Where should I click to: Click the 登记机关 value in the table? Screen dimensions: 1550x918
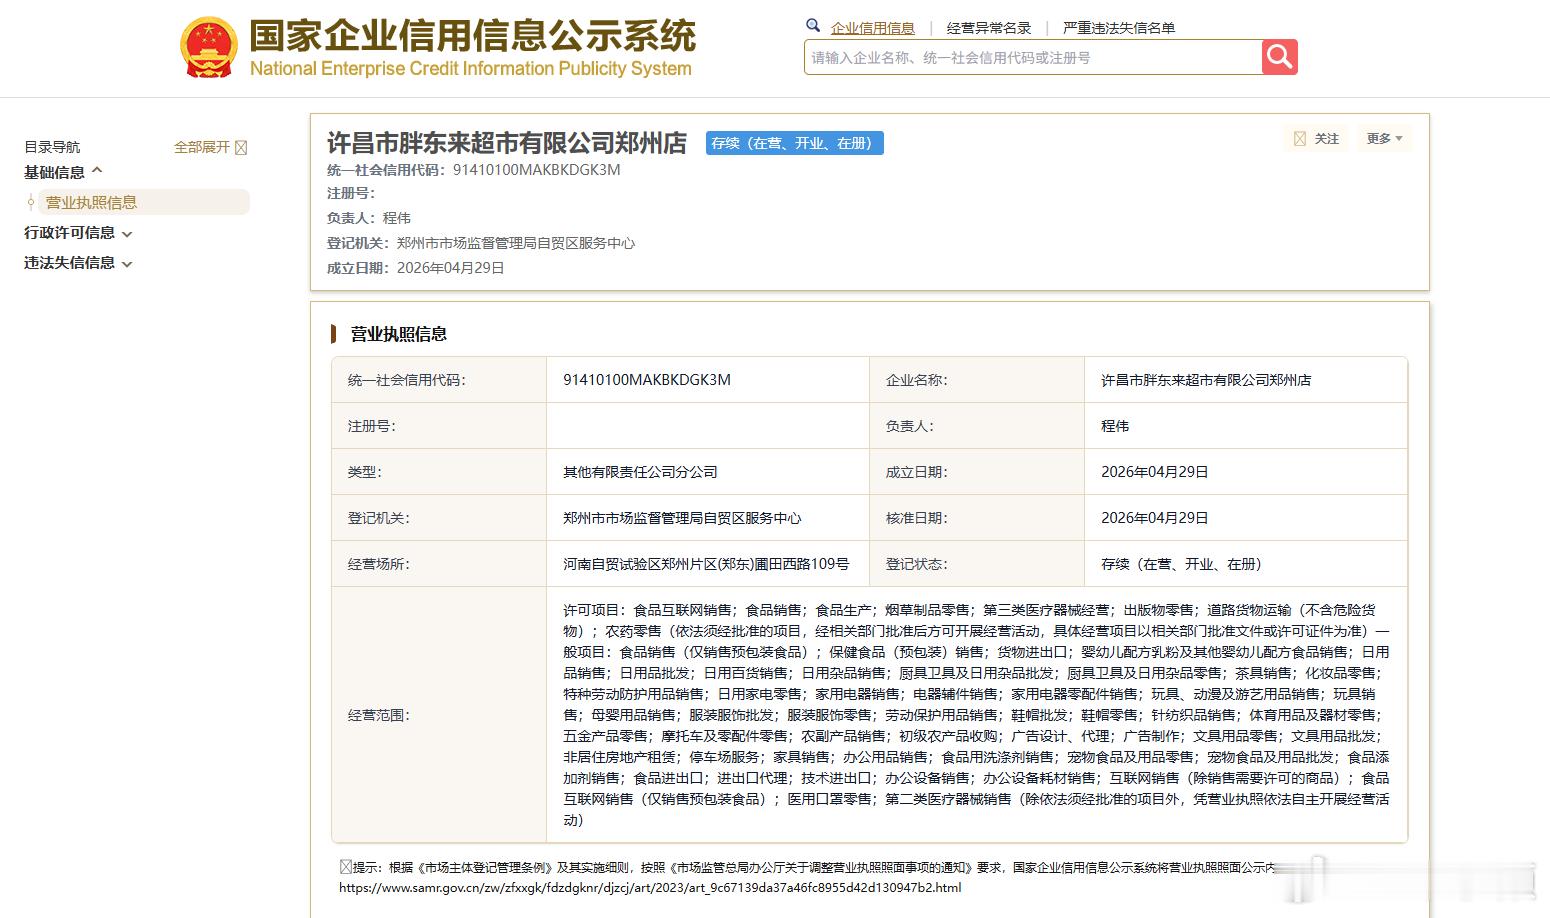[x=682, y=518]
